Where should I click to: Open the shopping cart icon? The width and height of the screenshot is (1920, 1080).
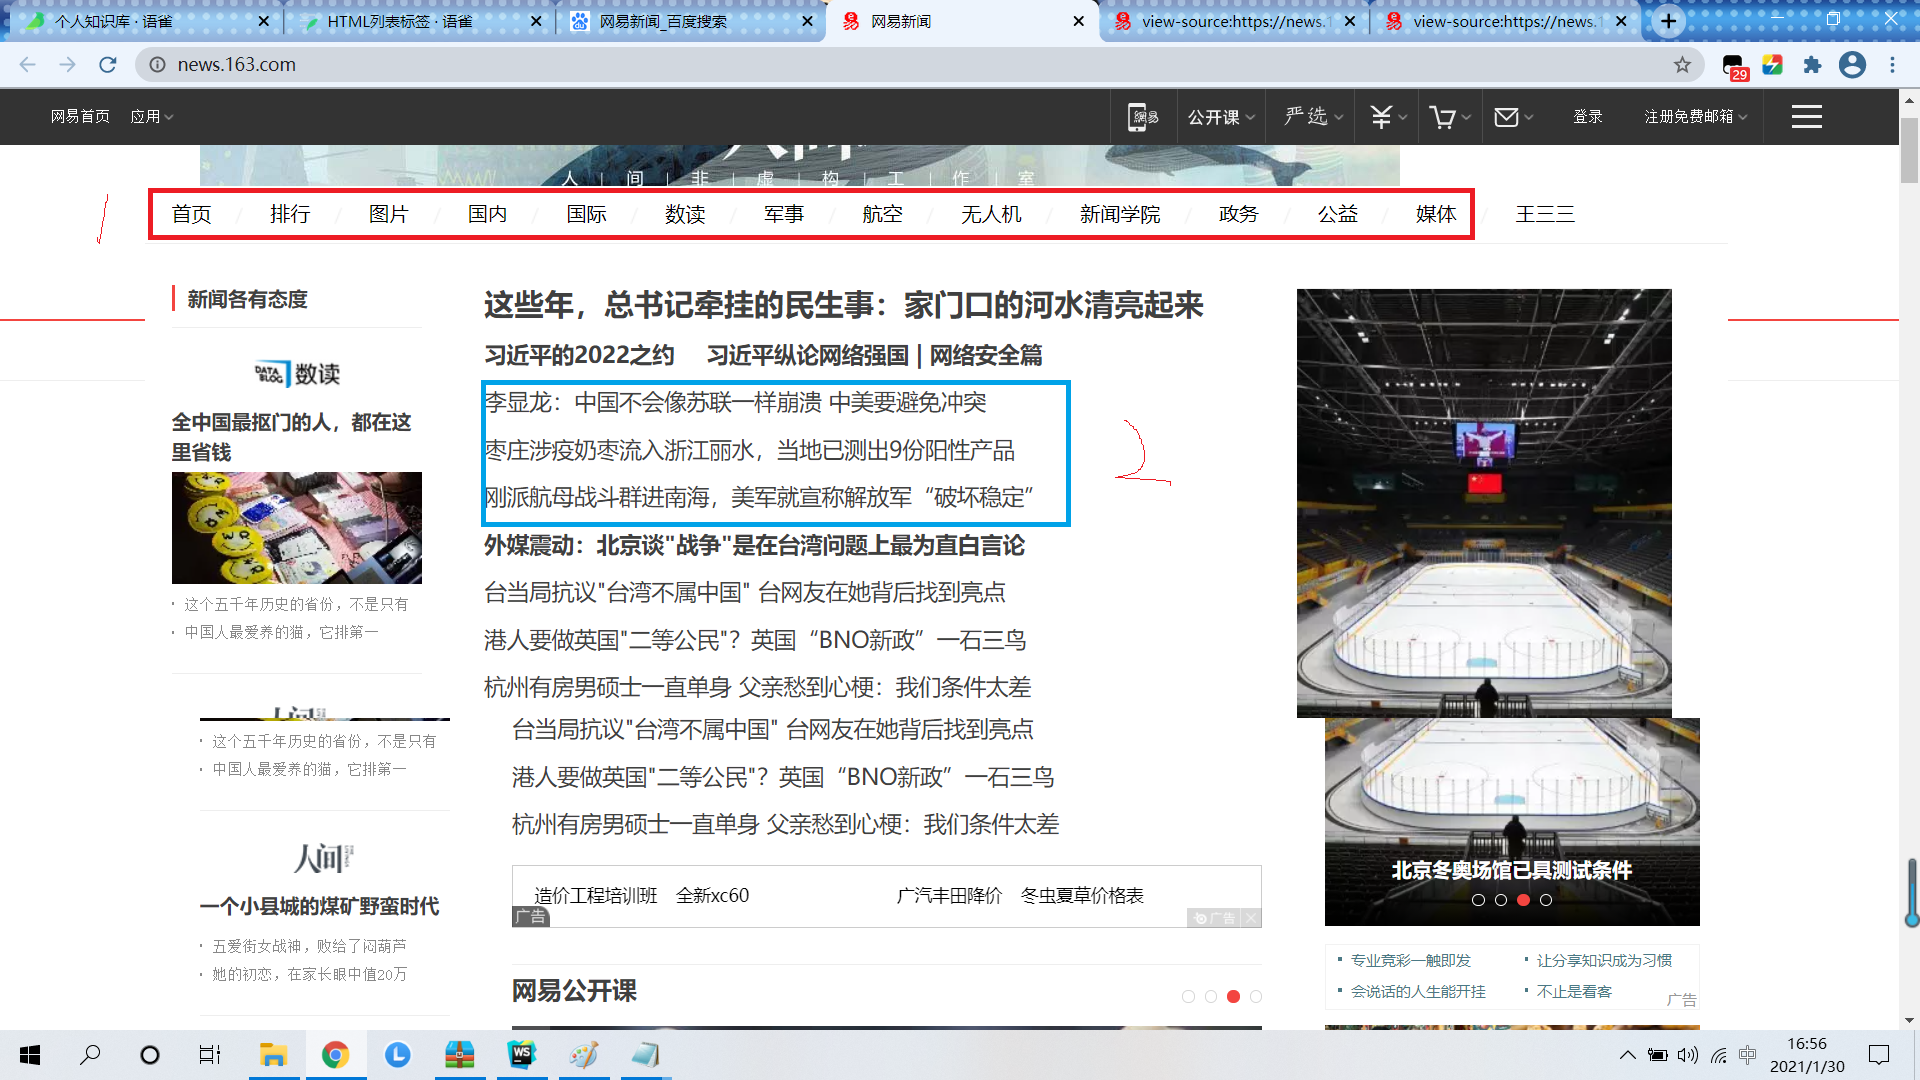pos(1442,117)
